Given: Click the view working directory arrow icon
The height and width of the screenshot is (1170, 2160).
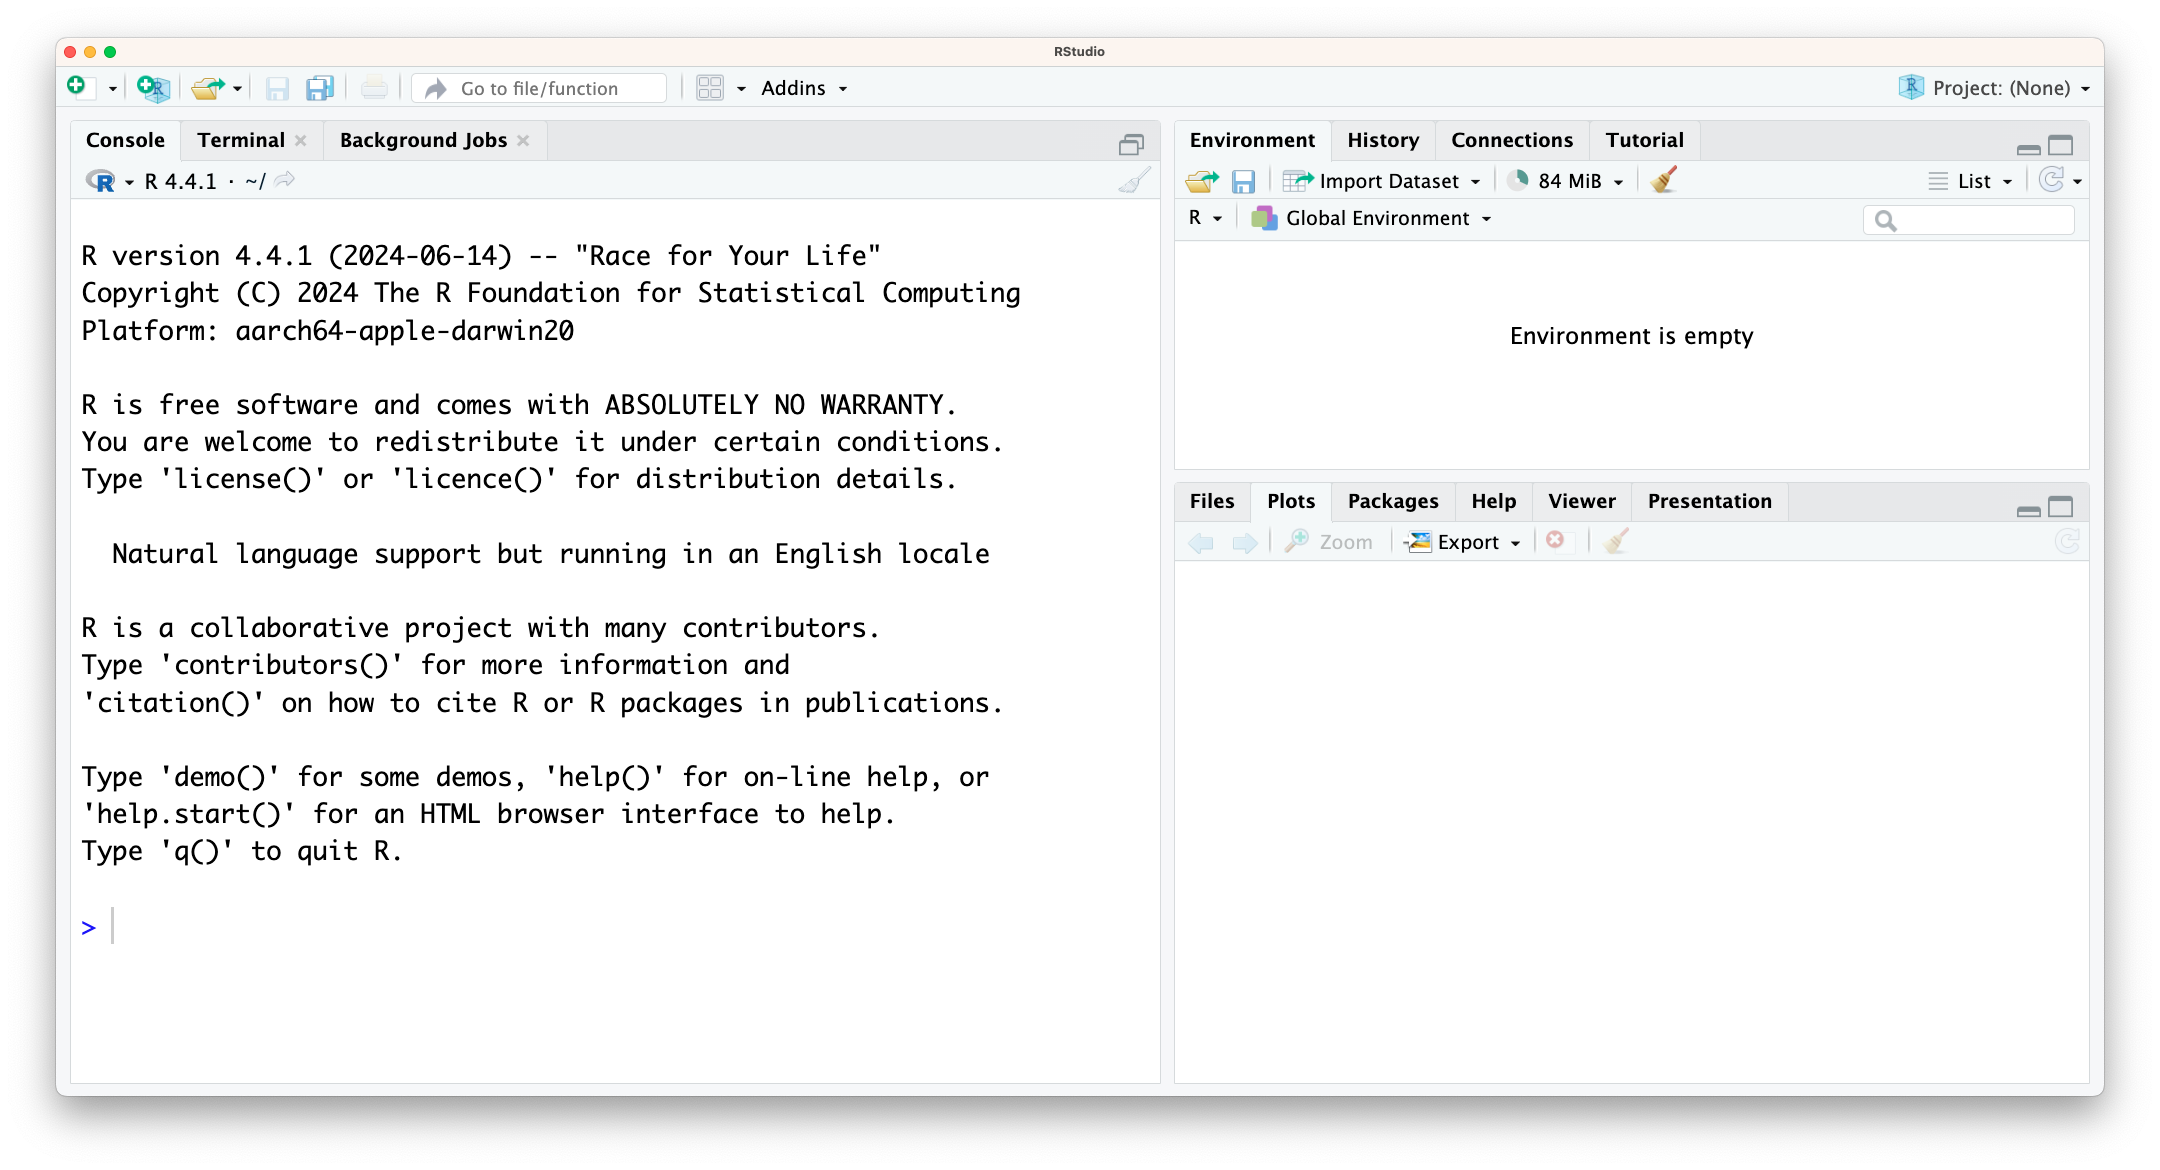Looking at the screenshot, I should coord(285,180).
